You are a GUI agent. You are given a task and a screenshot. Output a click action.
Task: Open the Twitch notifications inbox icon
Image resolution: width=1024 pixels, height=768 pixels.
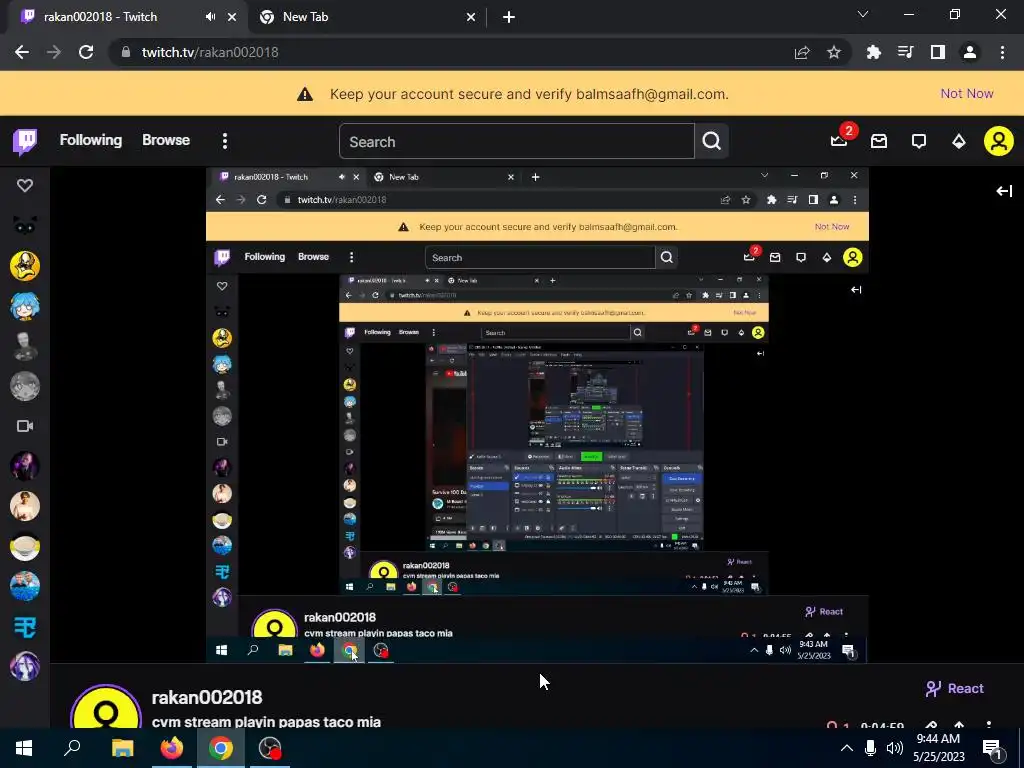(x=879, y=141)
